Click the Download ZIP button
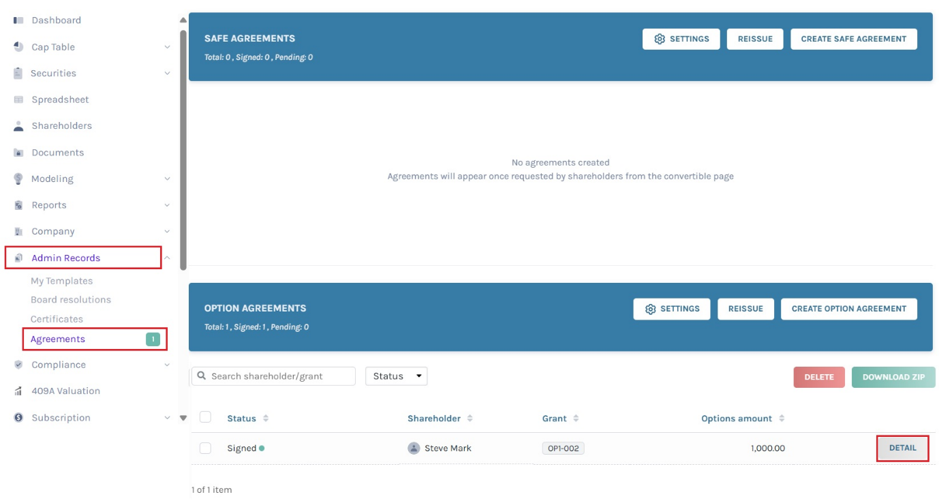Viewport: 939px width, 503px height. coord(893,377)
